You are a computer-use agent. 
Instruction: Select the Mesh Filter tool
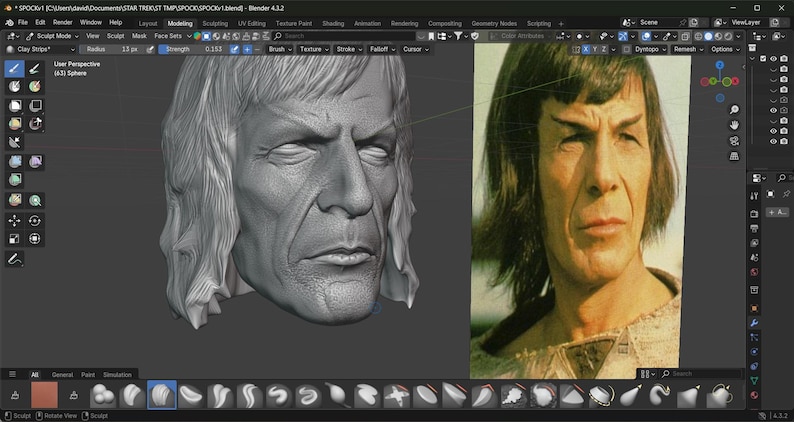click(x=14, y=162)
